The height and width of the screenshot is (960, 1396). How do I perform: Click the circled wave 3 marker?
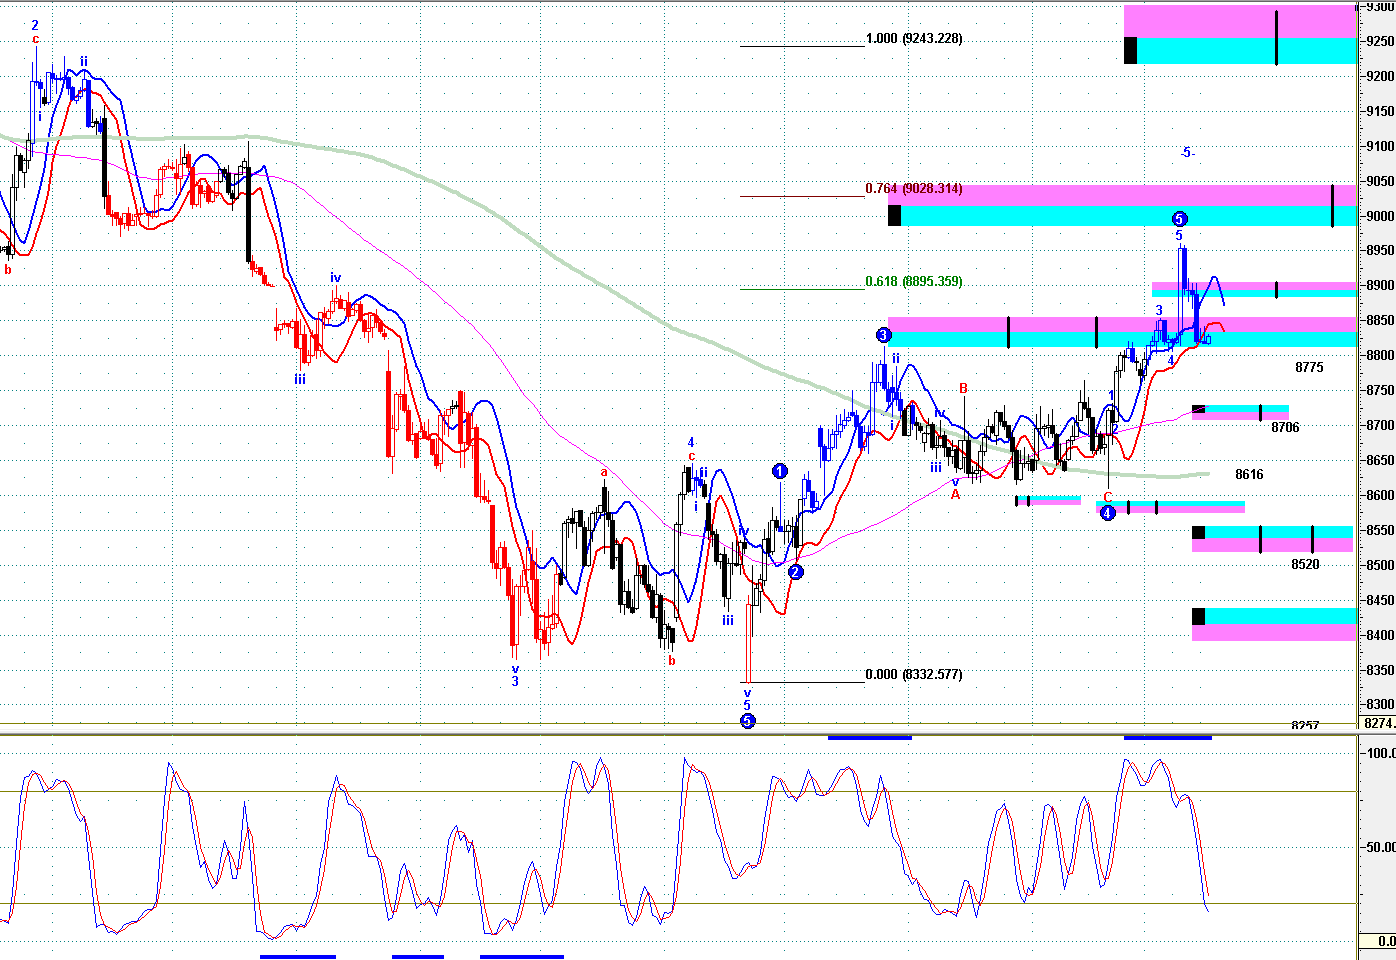(883, 335)
